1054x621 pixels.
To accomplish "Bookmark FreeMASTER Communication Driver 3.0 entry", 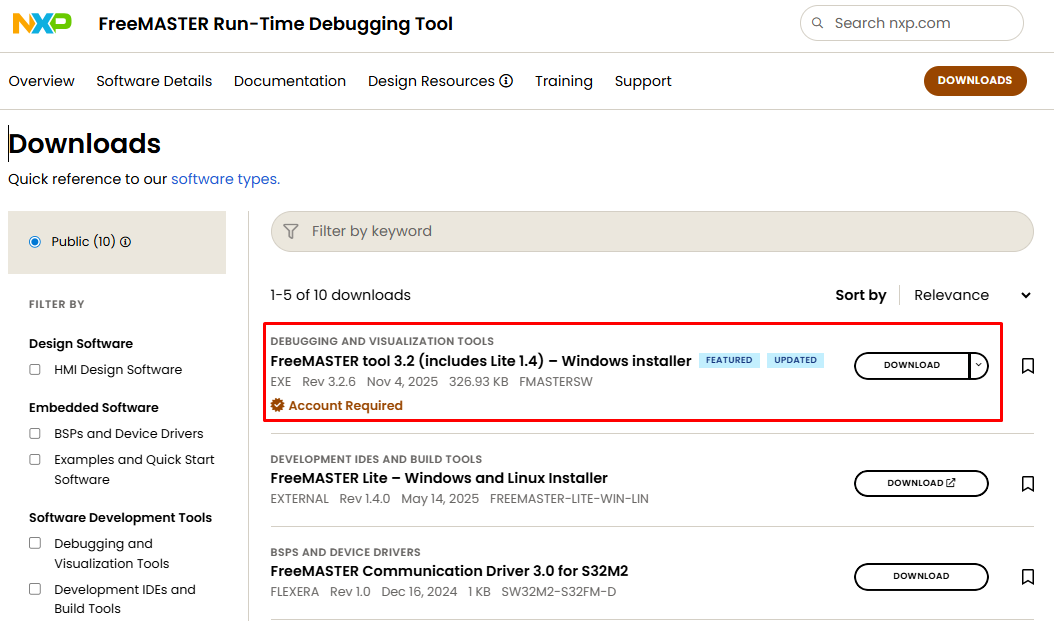I will [x=1027, y=577].
